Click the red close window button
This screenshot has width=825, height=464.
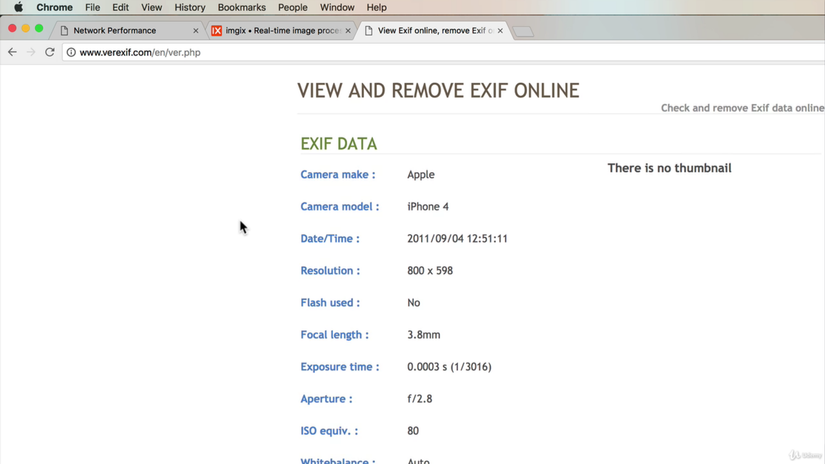coord(12,28)
